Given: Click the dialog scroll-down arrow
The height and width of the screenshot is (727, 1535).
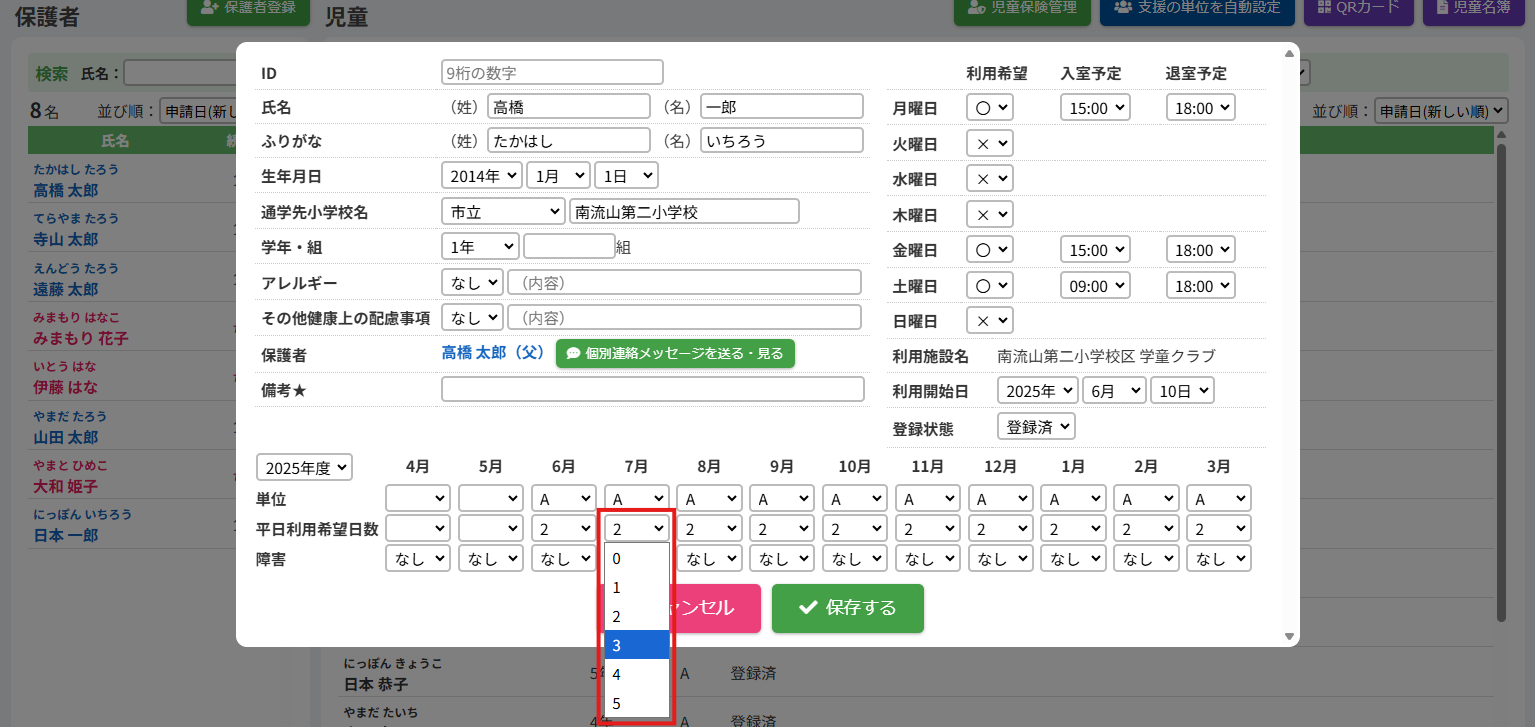Looking at the screenshot, I should 1289,637.
